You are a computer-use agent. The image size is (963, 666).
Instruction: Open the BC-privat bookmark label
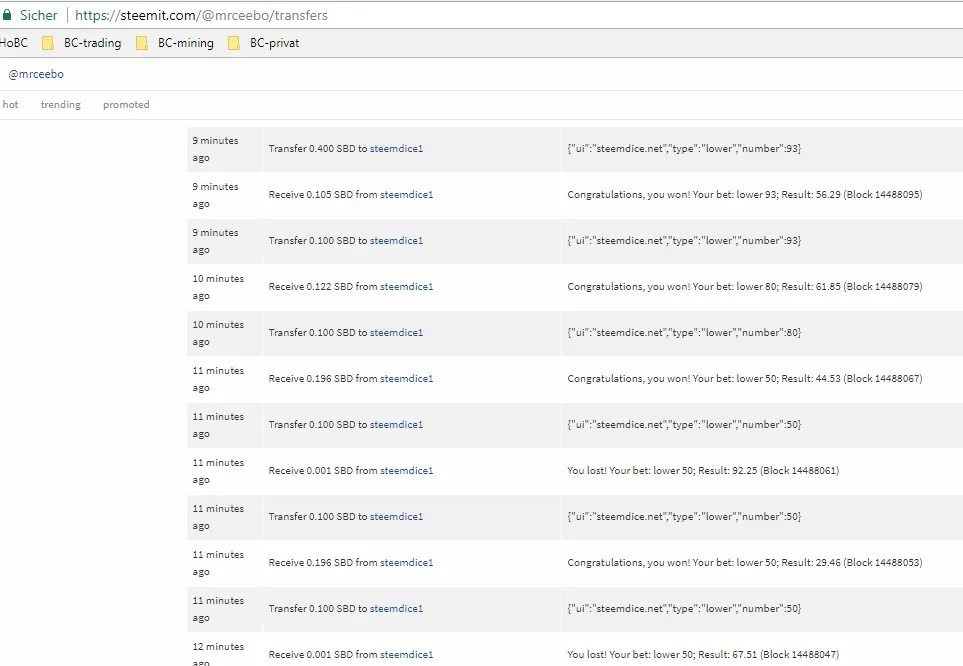coord(275,43)
